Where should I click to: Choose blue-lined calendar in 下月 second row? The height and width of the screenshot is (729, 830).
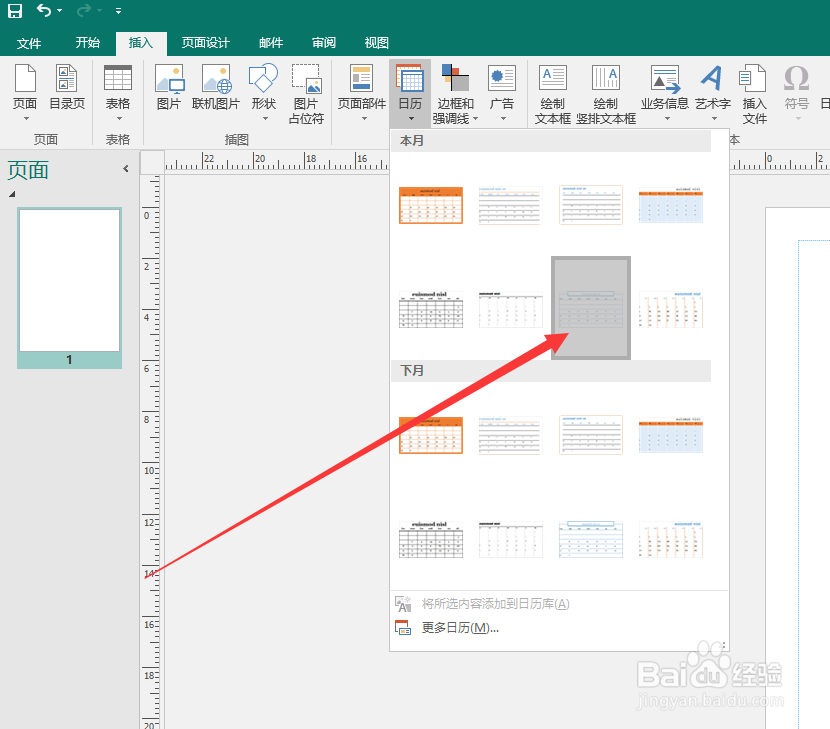[591, 539]
